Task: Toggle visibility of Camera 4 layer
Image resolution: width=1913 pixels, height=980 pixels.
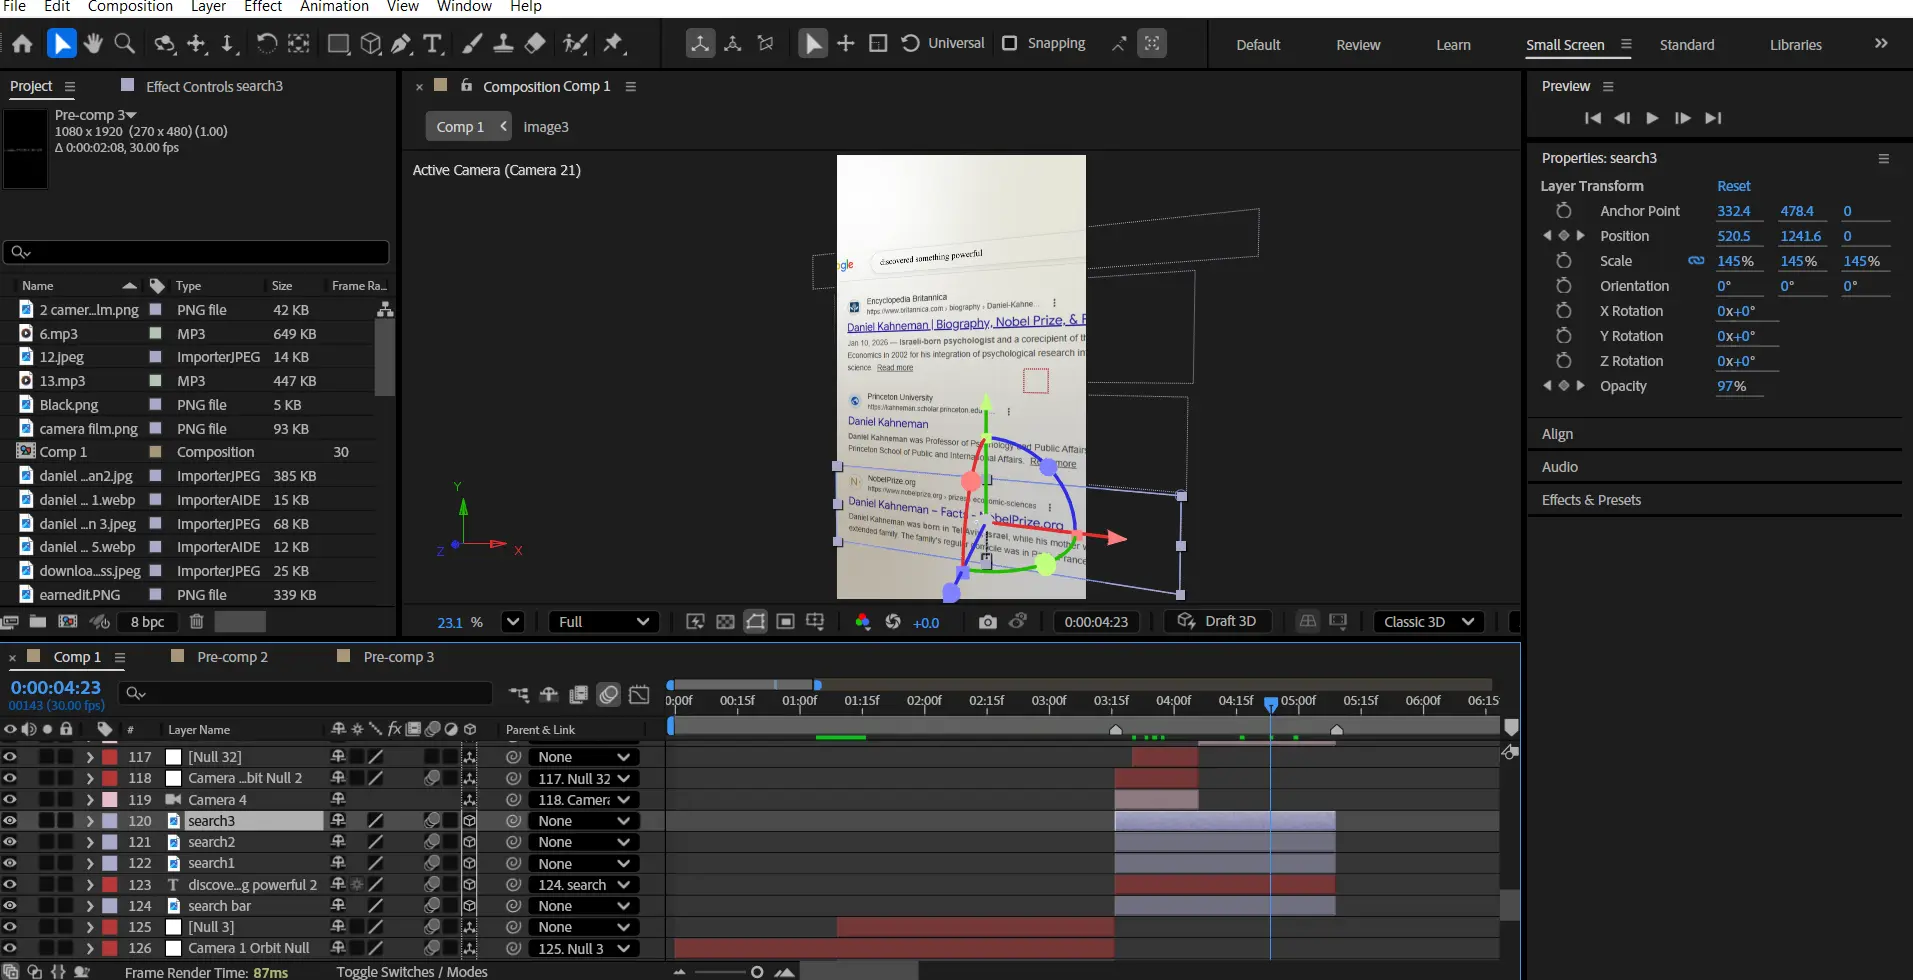Action: click(x=10, y=800)
